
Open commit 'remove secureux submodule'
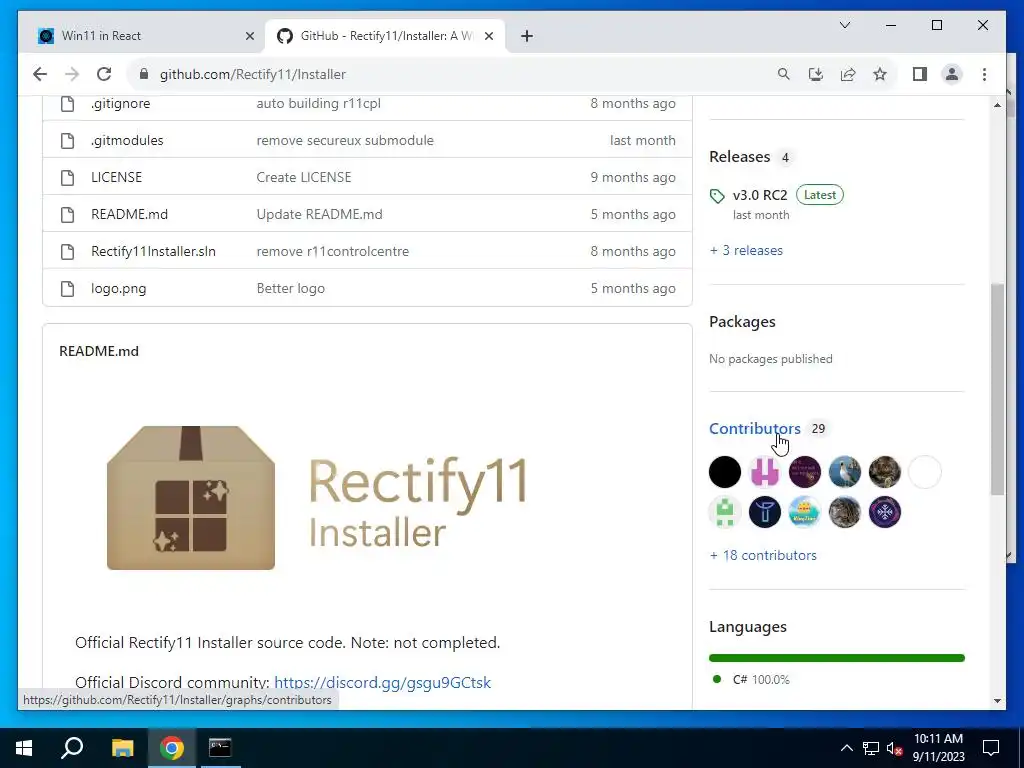(x=345, y=140)
